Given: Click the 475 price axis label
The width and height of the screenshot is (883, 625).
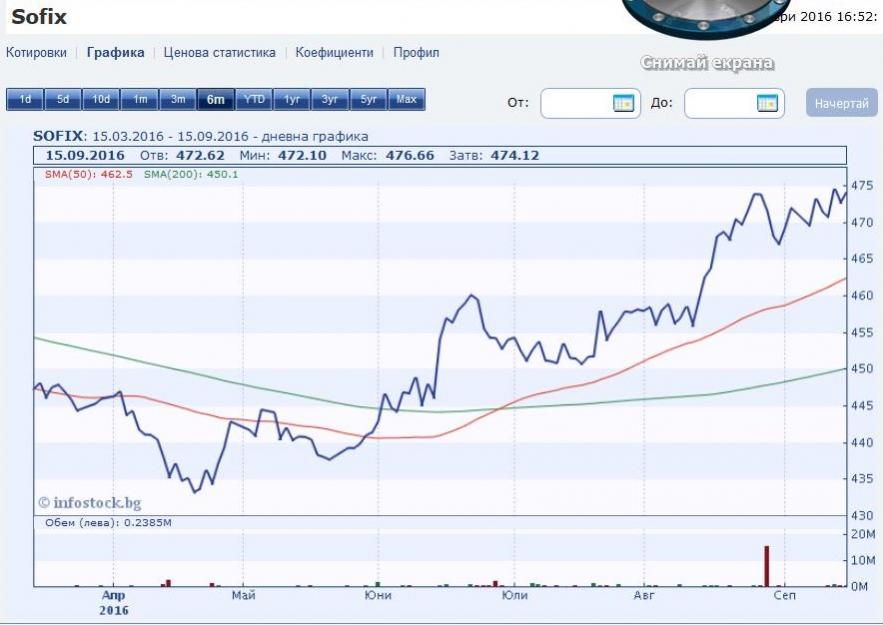Looking at the screenshot, I should click(x=862, y=186).
